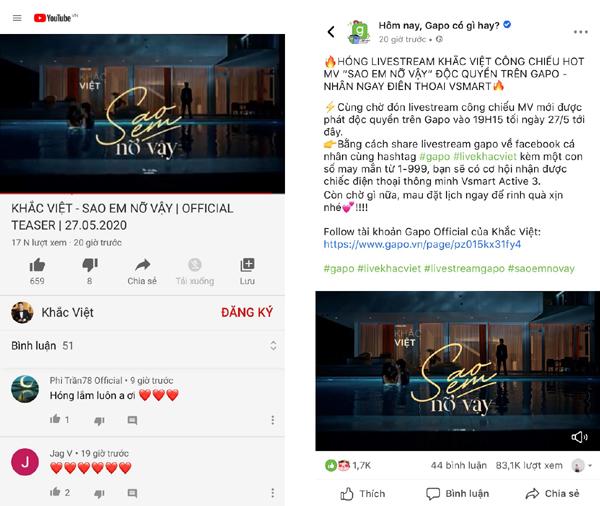
Task: Open the YouTube hamburger menu
Action: (17, 18)
